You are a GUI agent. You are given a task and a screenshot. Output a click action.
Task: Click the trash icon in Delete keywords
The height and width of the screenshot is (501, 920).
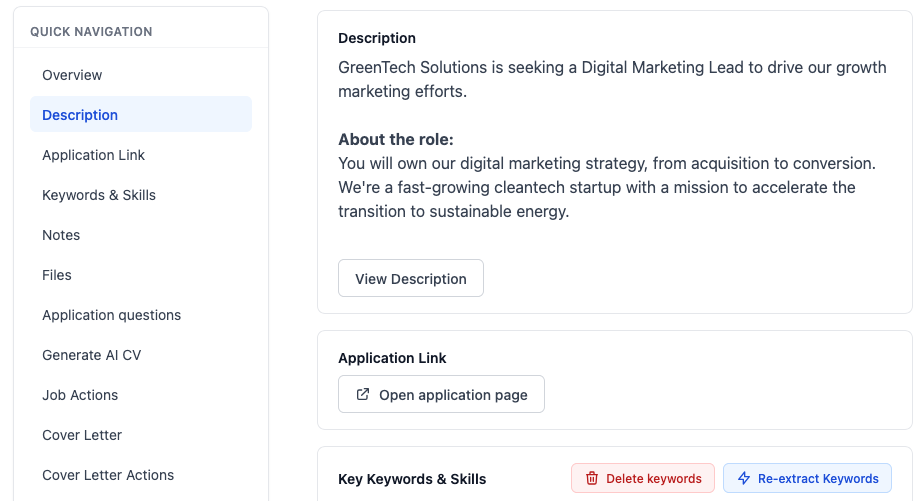click(592, 479)
